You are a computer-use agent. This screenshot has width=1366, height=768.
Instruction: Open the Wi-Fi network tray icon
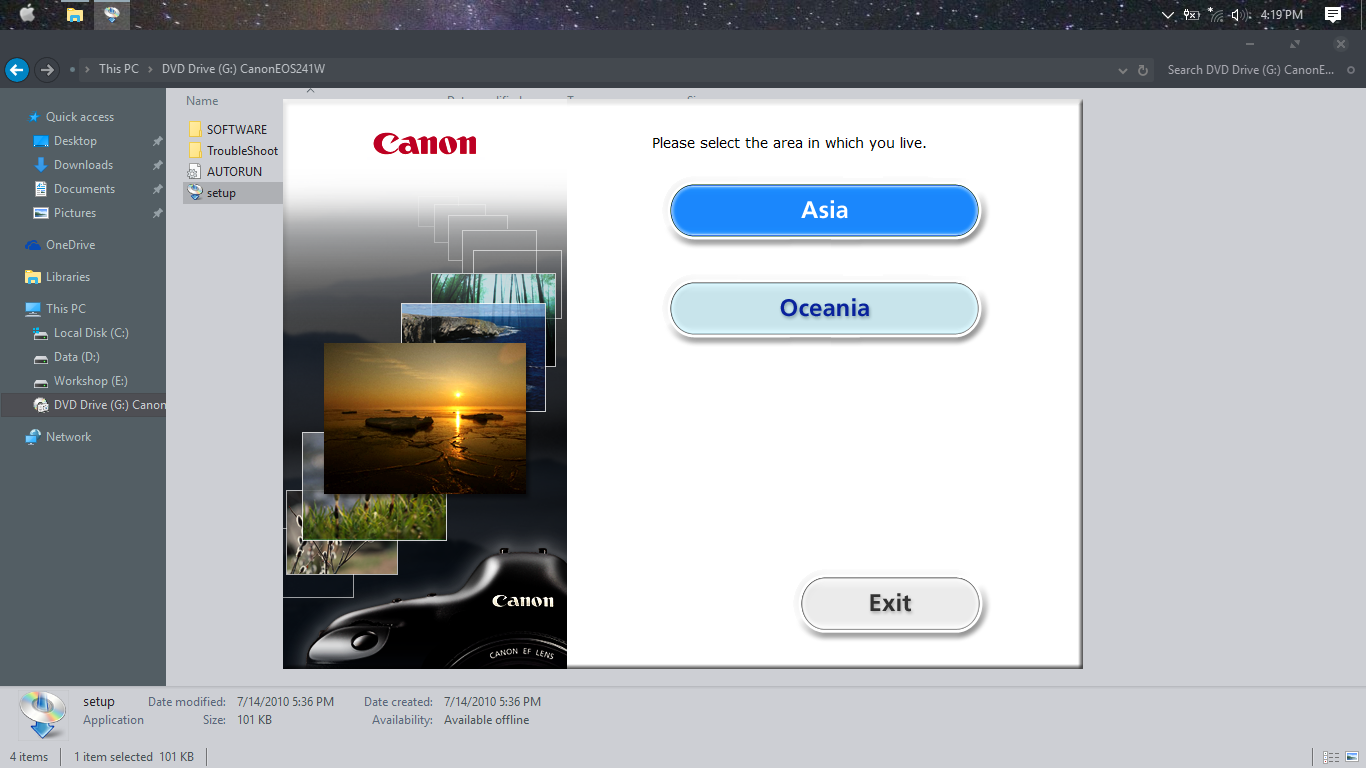point(1215,14)
